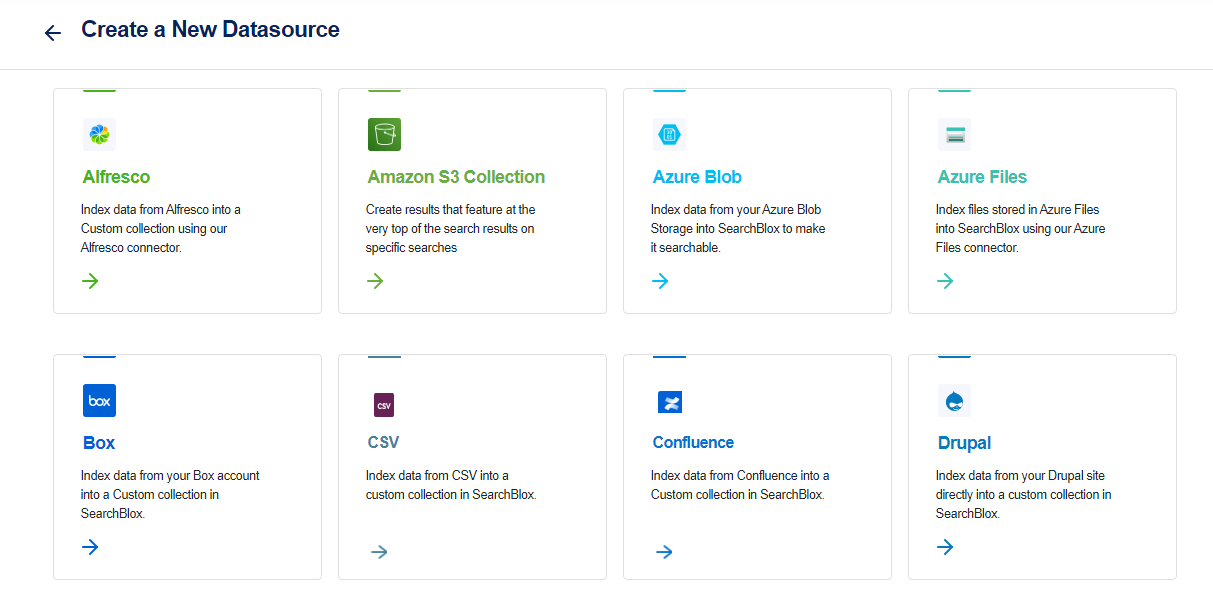The width and height of the screenshot is (1213, 606).
Task: Select the CSV title
Action: pyautogui.click(x=383, y=442)
